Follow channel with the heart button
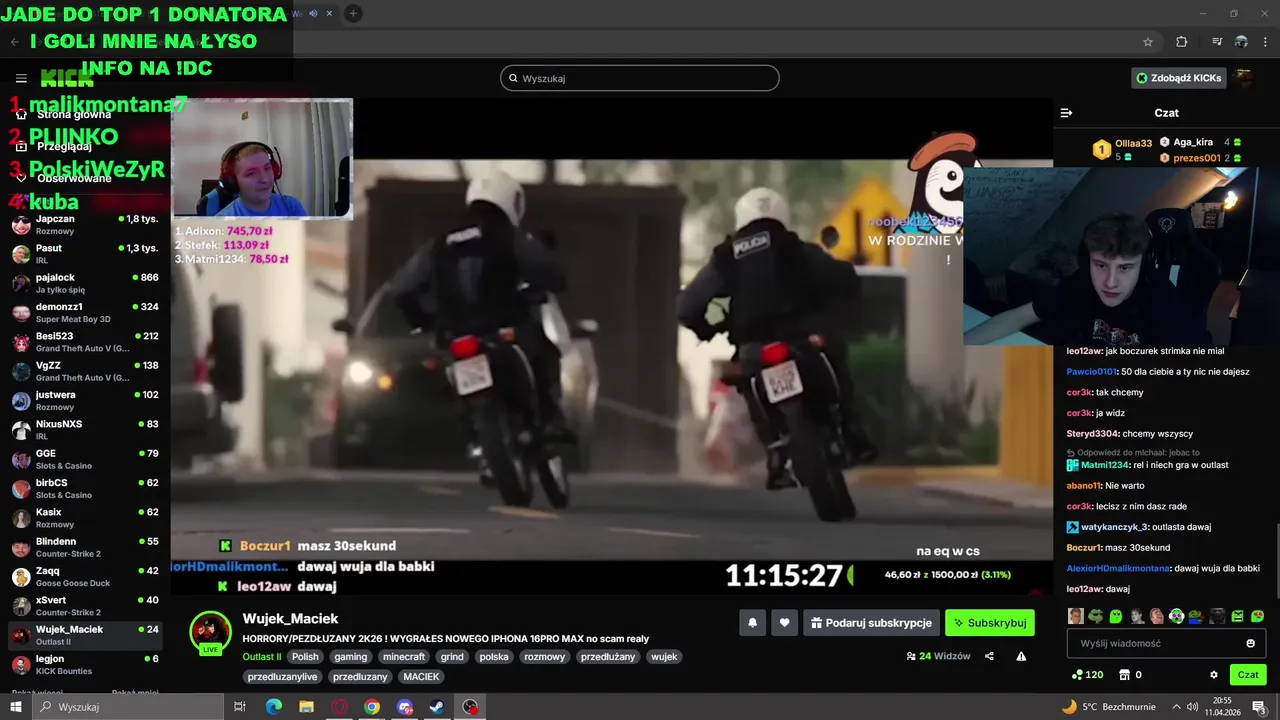 point(784,623)
